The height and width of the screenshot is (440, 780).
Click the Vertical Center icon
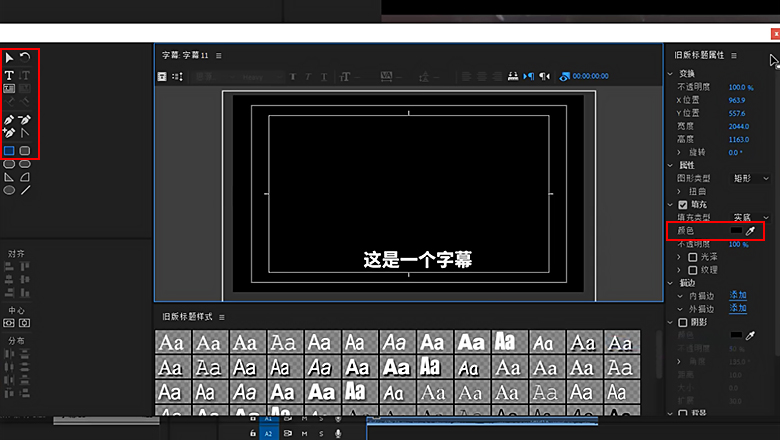click(x=24, y=323)
